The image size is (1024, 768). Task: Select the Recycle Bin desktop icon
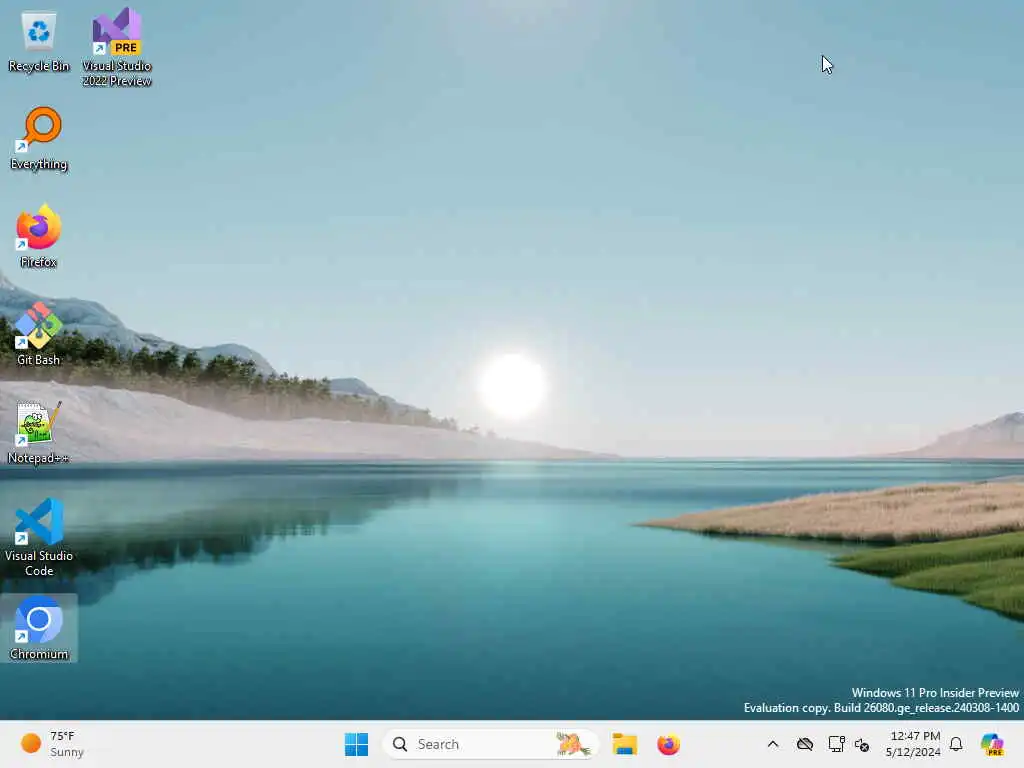[39, 42]
